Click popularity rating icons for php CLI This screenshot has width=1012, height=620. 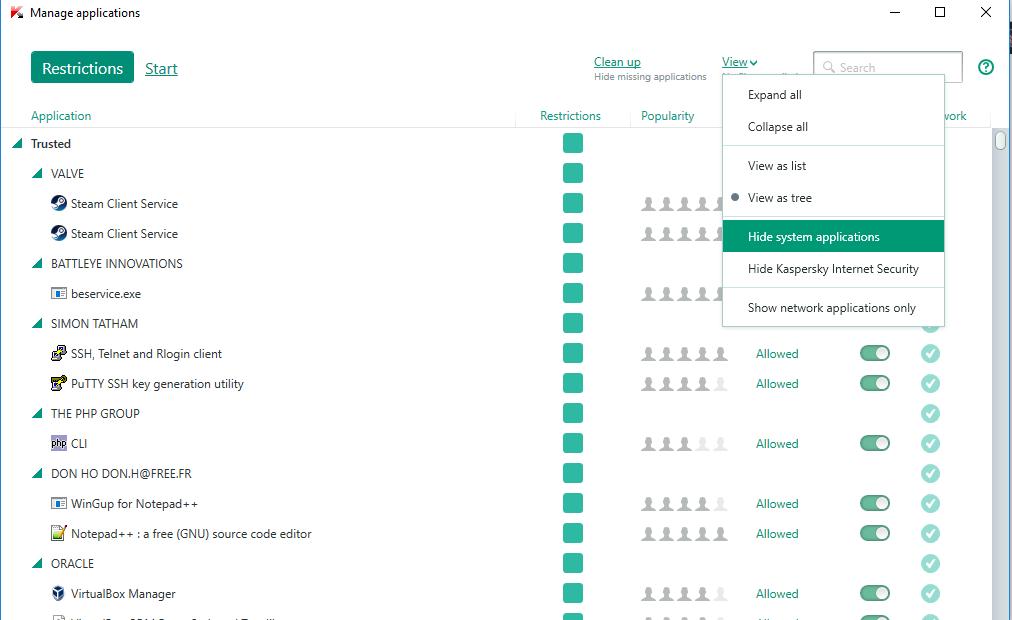pos(684,444)
